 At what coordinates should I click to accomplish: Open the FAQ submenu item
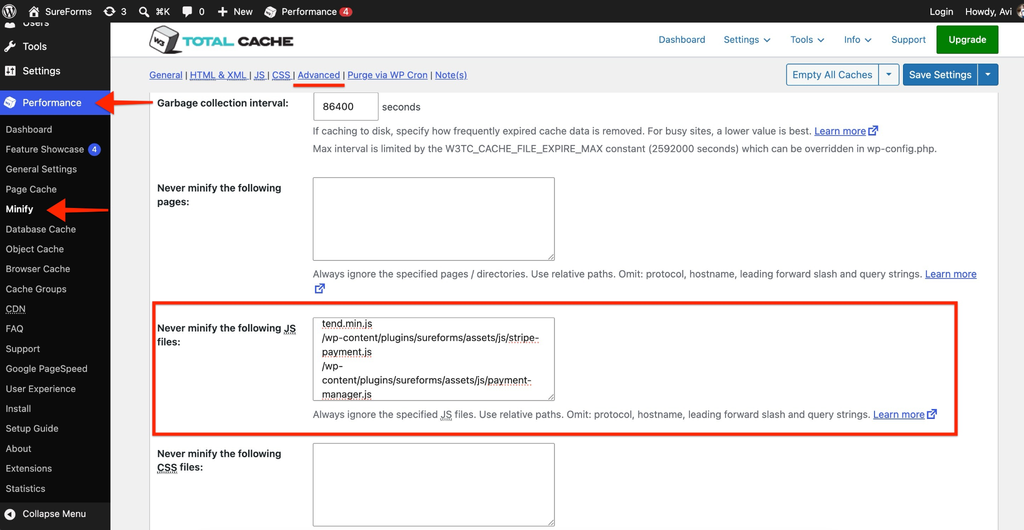click(x=14, y=329)
